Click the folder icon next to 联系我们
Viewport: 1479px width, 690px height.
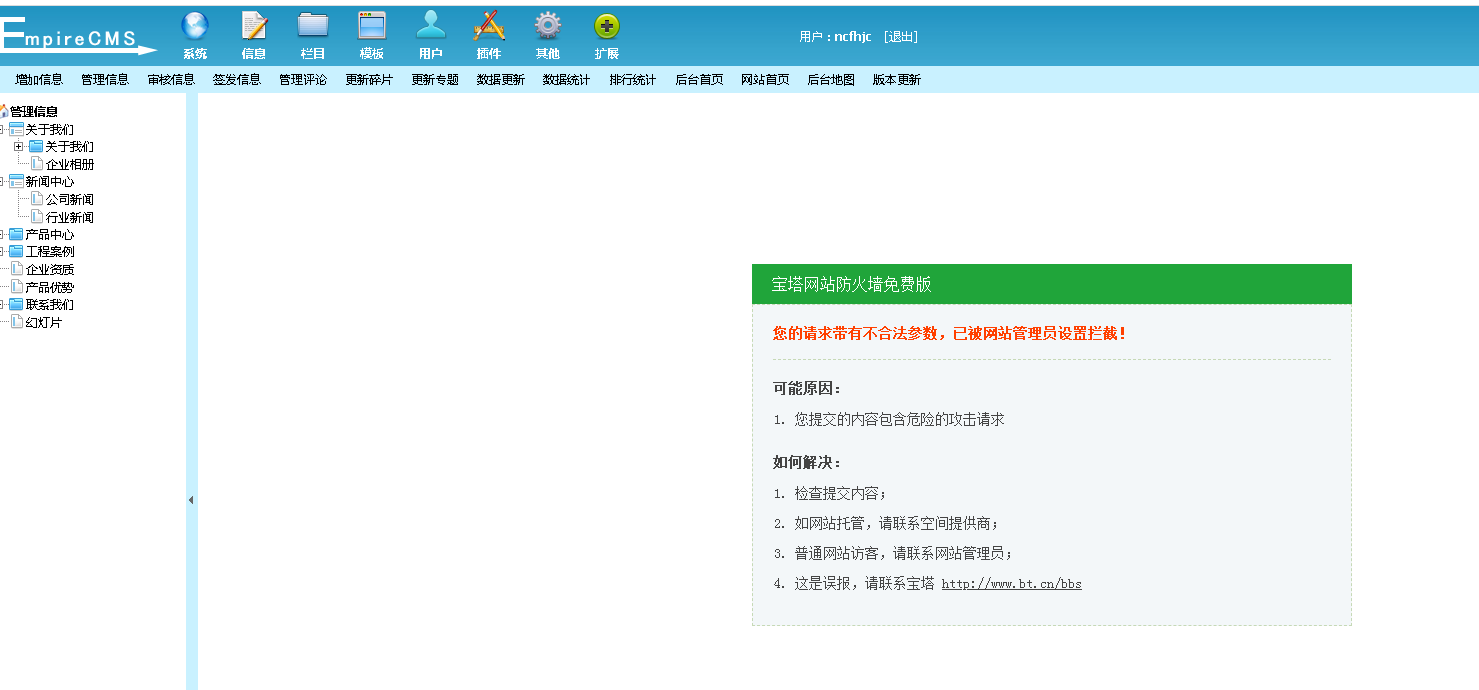click(x=16, y=304)
